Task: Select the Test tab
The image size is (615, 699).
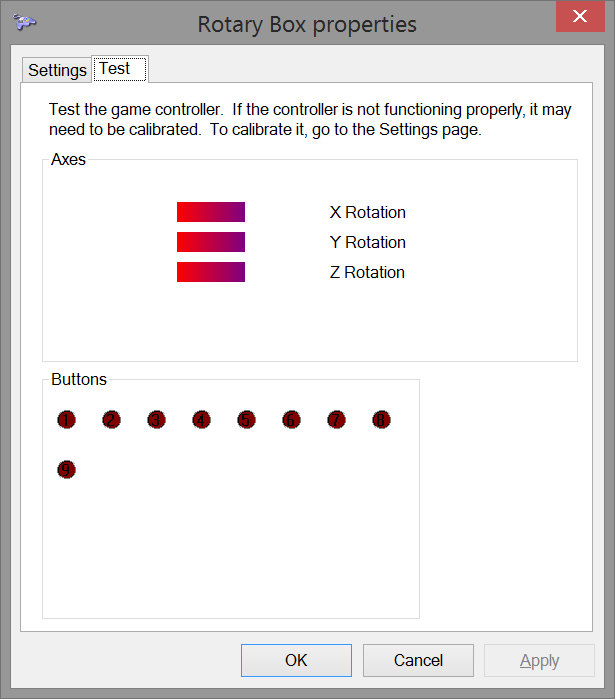Action: coord(120,69)
